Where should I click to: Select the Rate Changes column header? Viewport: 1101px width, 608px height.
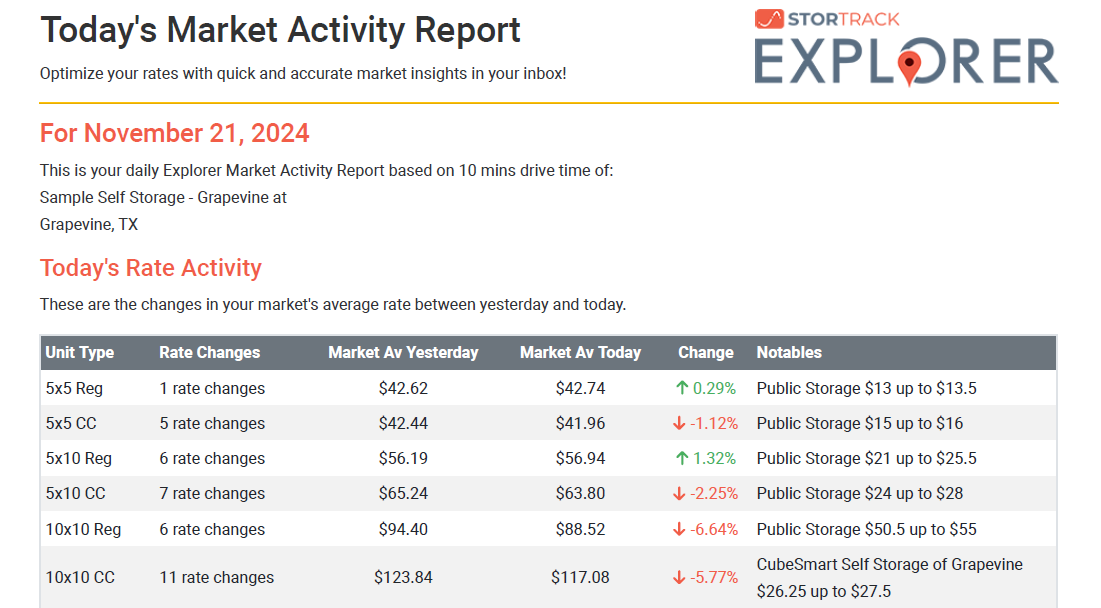pos(209,353)
